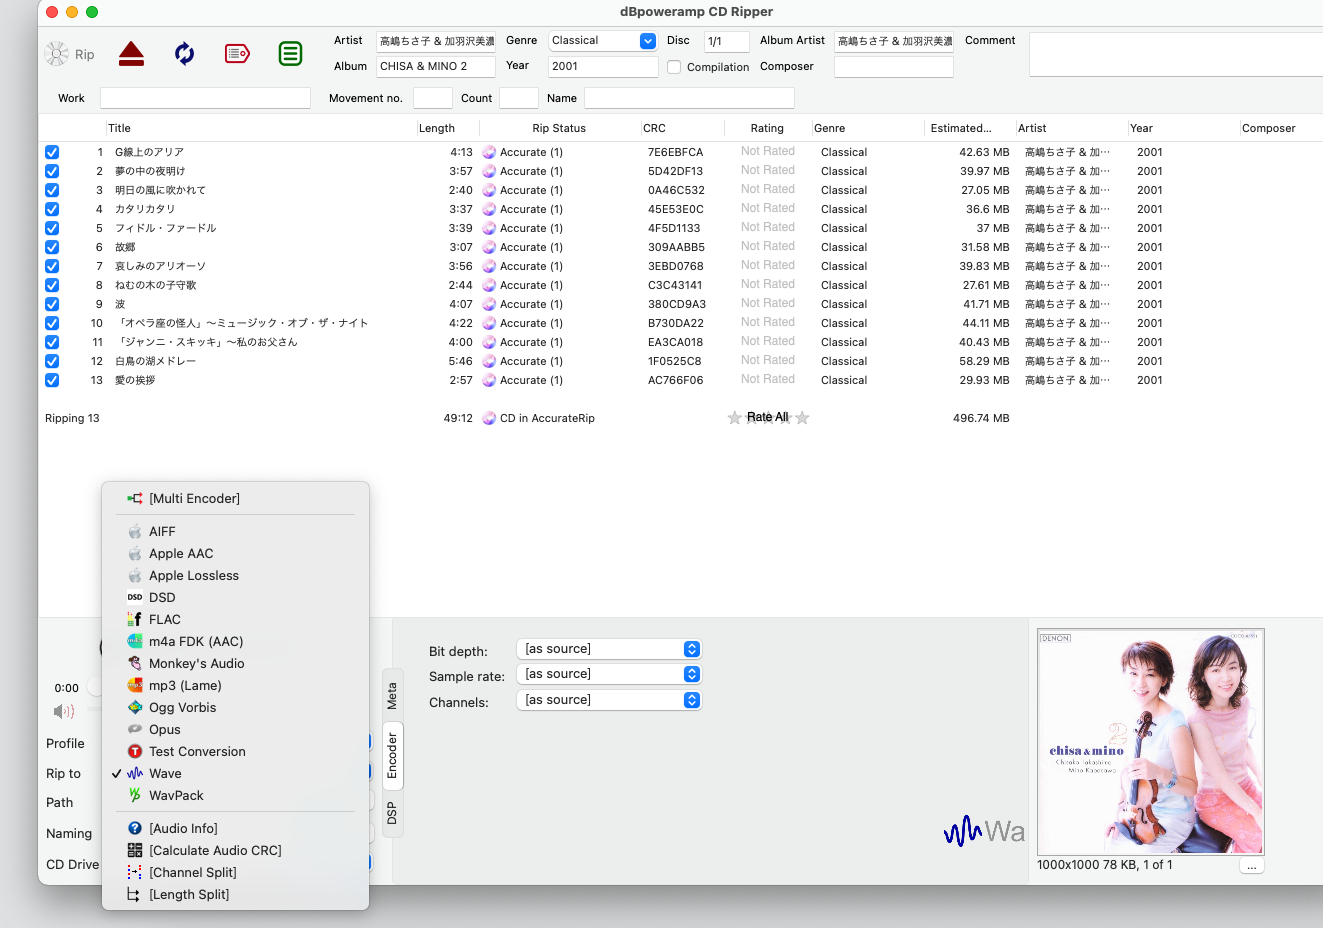Switch to the Encoder vertical tab
The height and width of the screenshot is (928, 1323).
pos(392,755)
